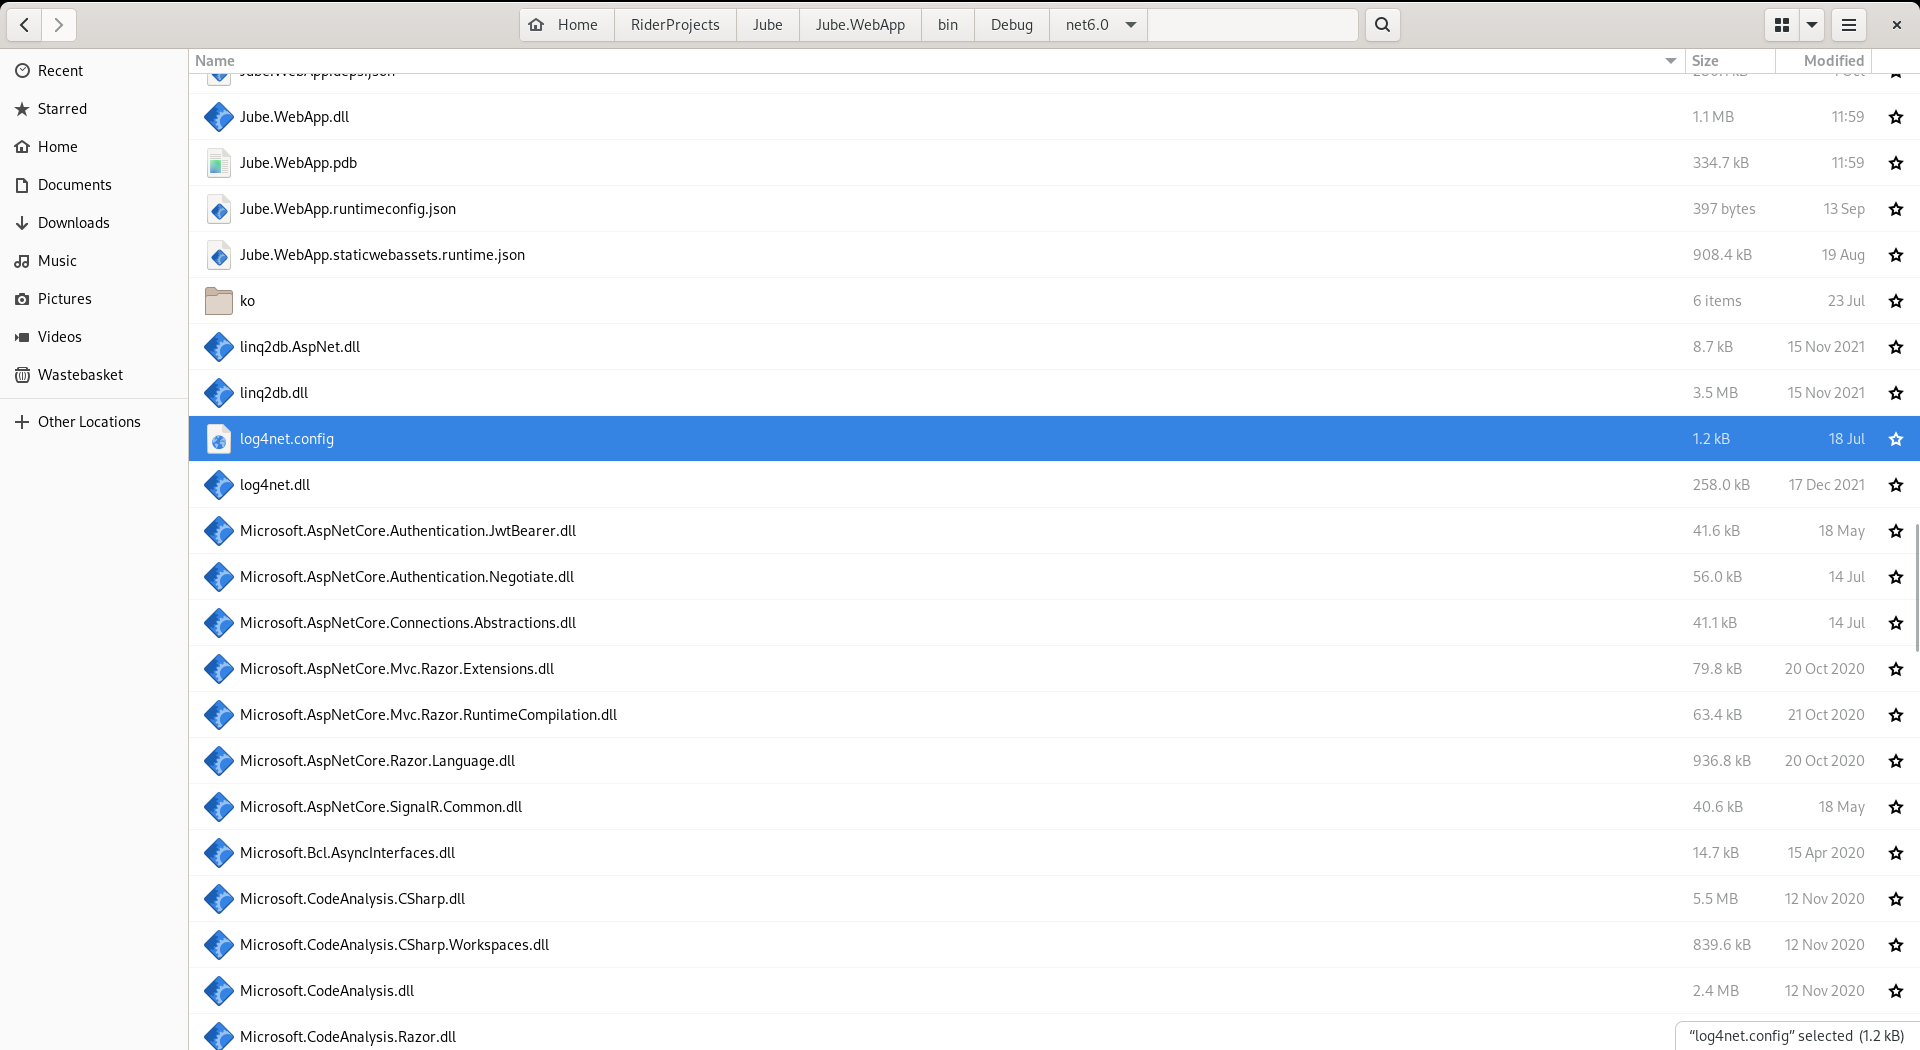Viewport: 1920px width, 1050px height.
Task: Star Jube.WebApp.runtimeconfig.json
Action: 1895,209
